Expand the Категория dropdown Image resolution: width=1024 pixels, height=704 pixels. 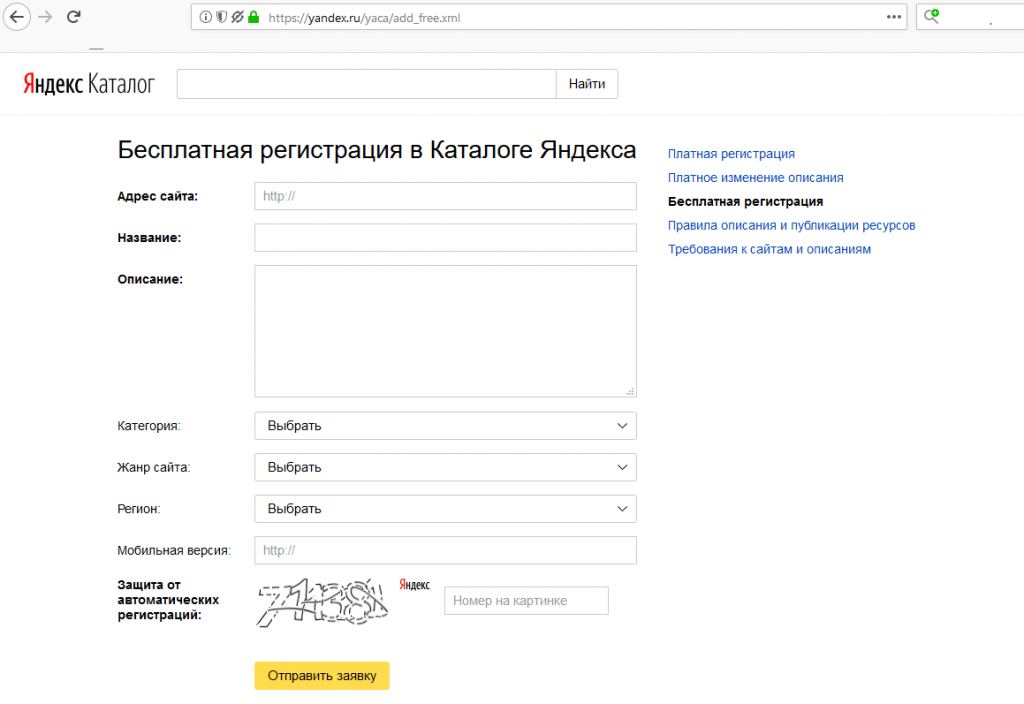(x=445, y=426)
